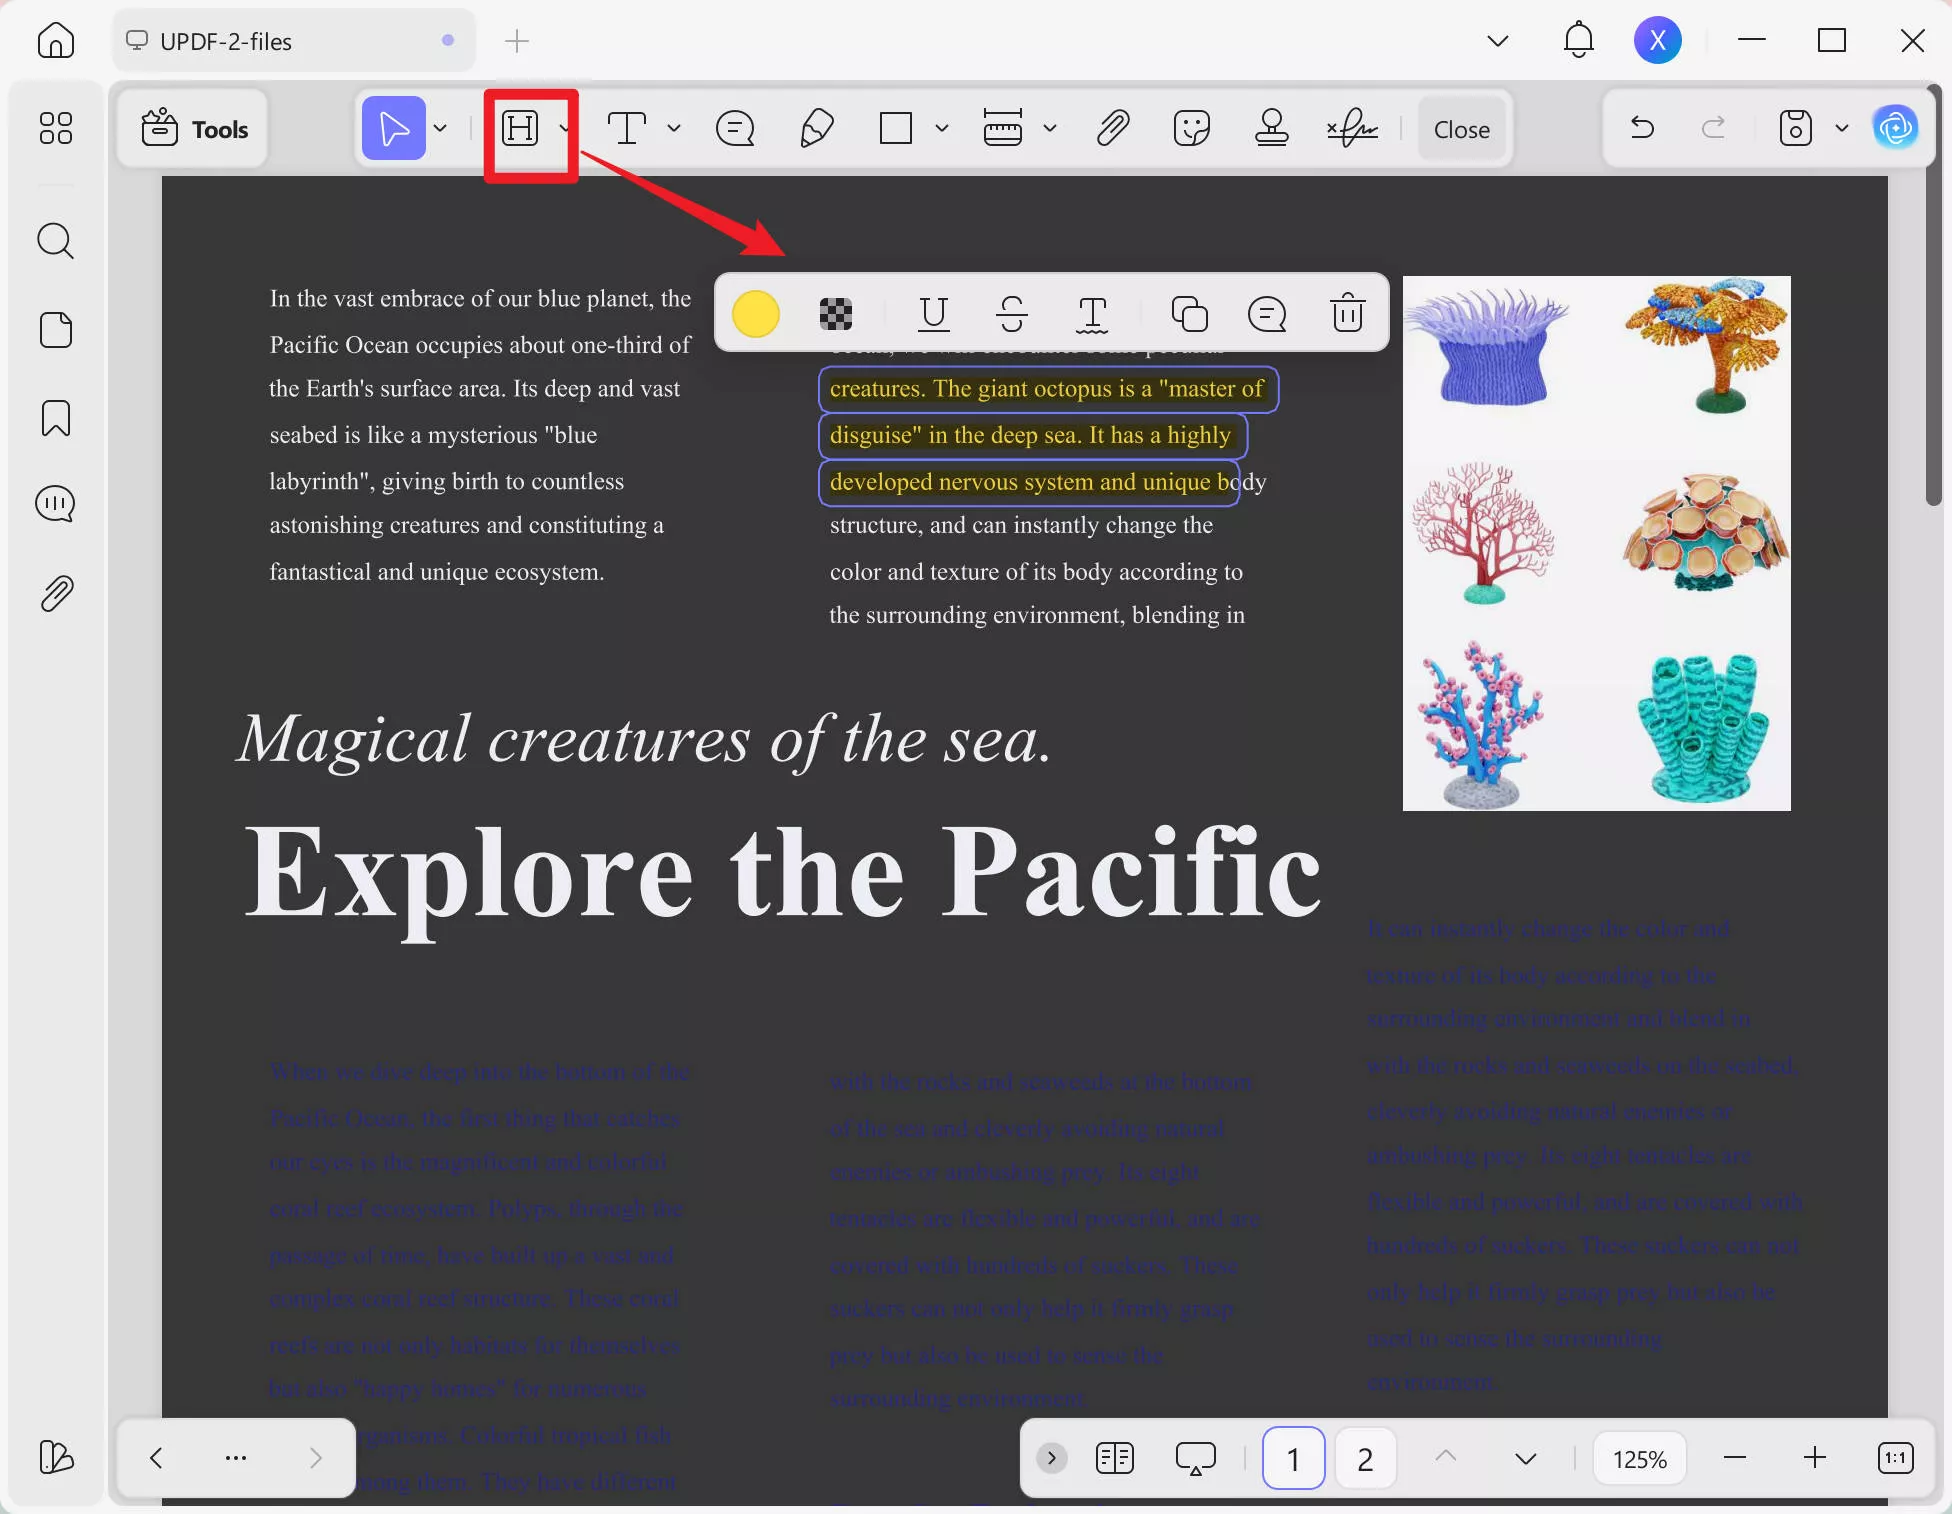Expand the rectangle shape dropdown arrow
This screenshot has height=1514, width=1952.
pyautogui.click(x=941, y=129)
